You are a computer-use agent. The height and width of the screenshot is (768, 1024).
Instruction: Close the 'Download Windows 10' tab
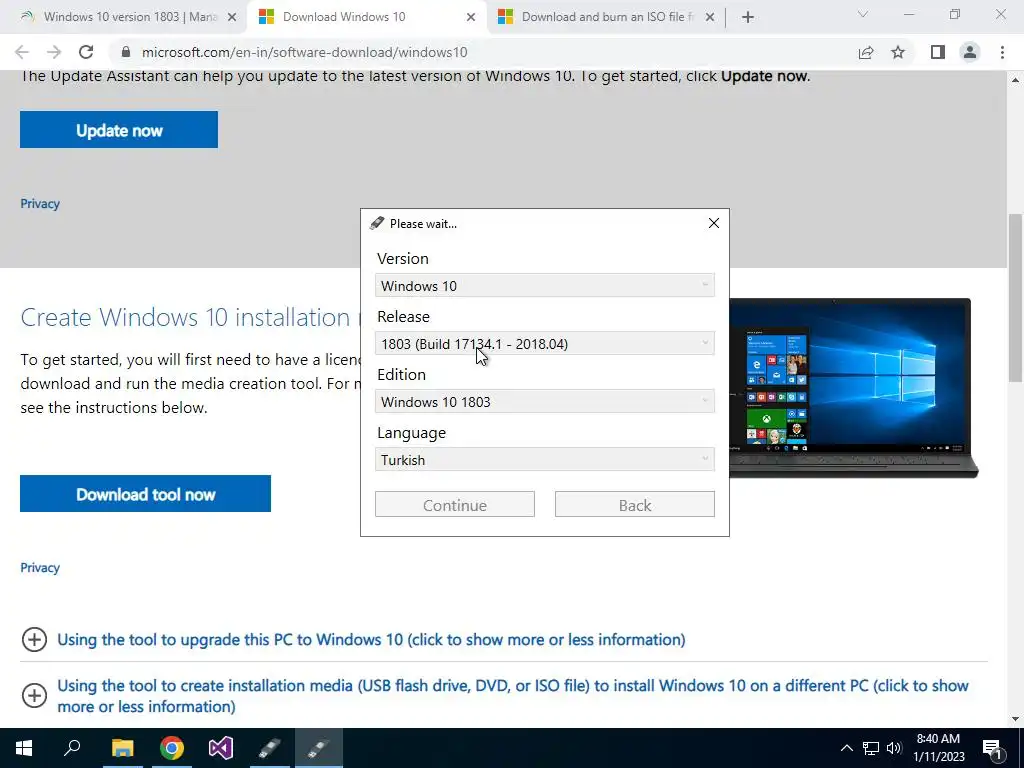[471, 18]
